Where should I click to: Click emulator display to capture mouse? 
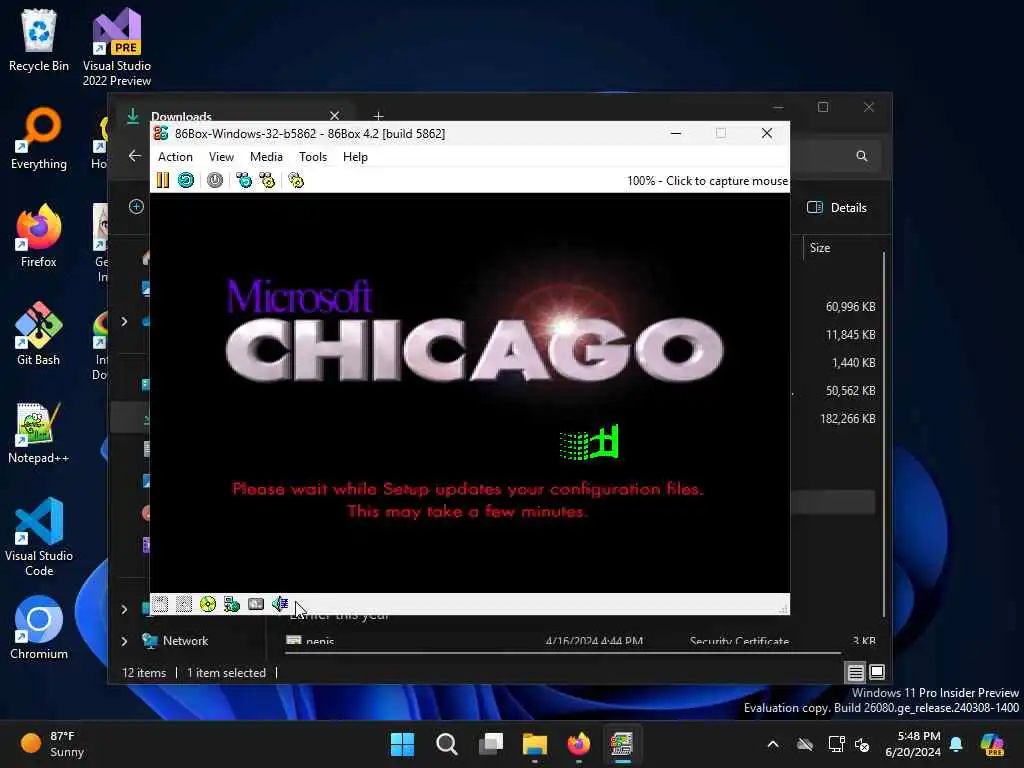point(470,392)
